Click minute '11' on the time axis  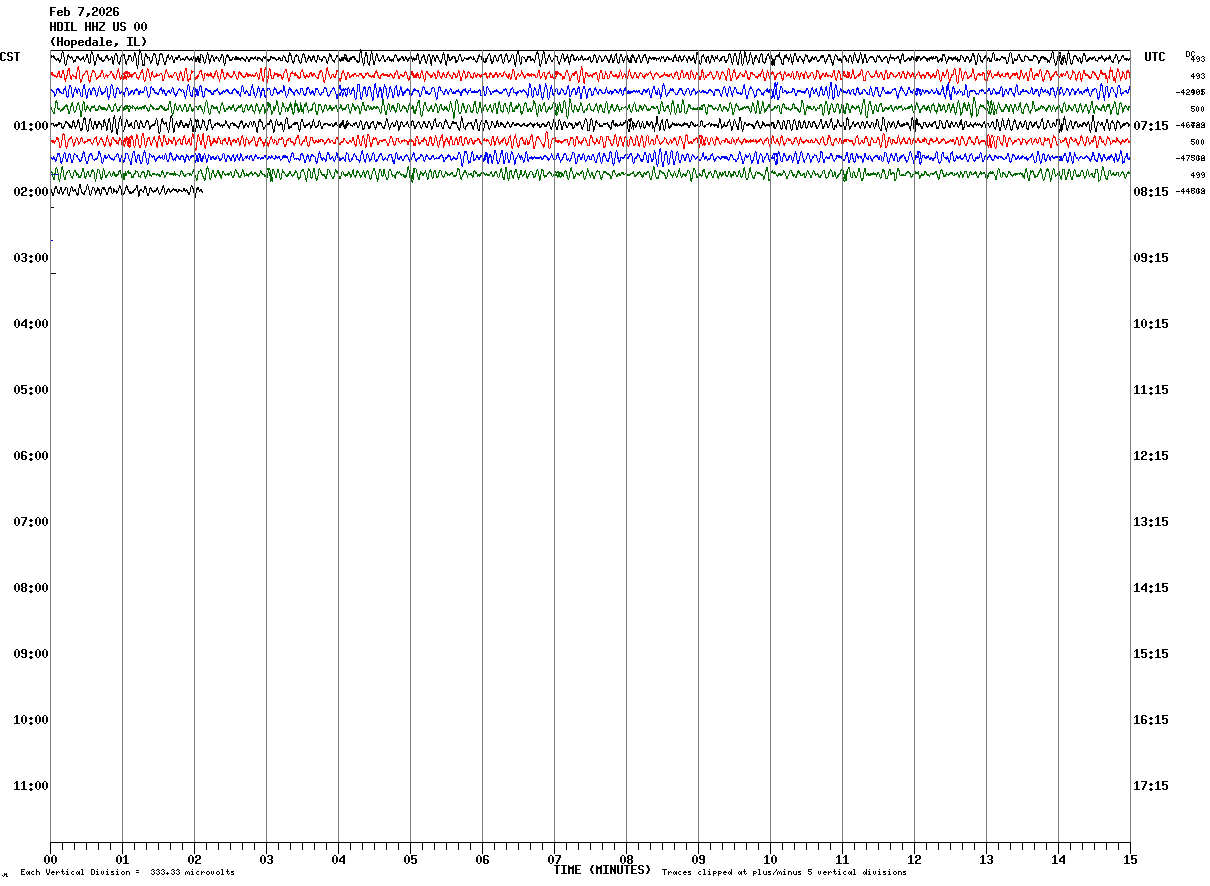click(x=842, y=860)
